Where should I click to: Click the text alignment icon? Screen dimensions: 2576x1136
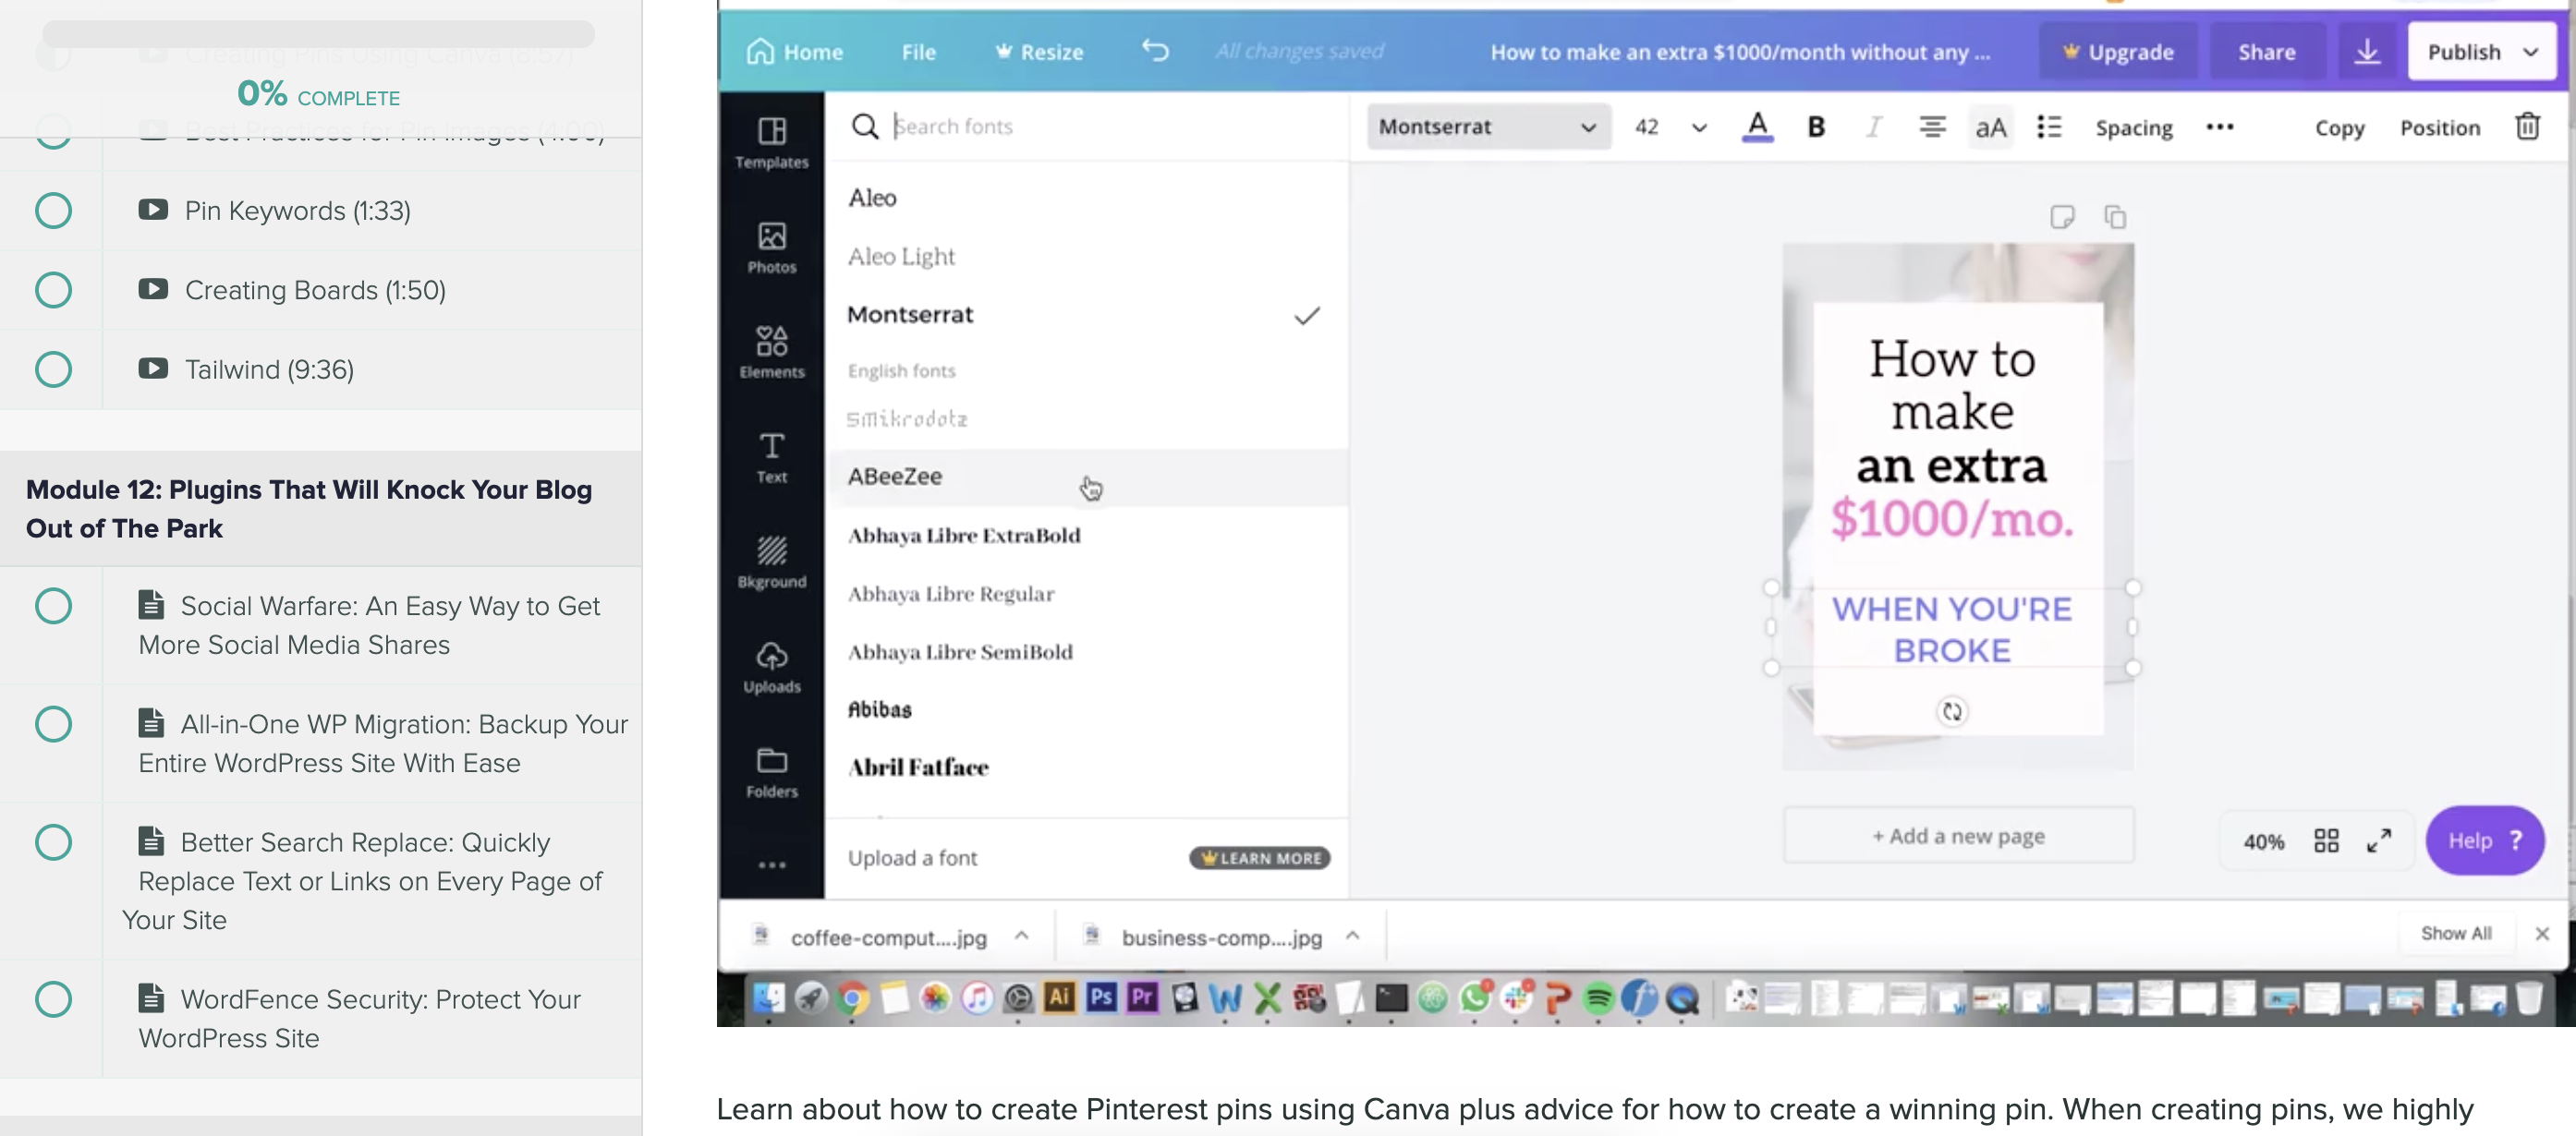click(1931, 127)
